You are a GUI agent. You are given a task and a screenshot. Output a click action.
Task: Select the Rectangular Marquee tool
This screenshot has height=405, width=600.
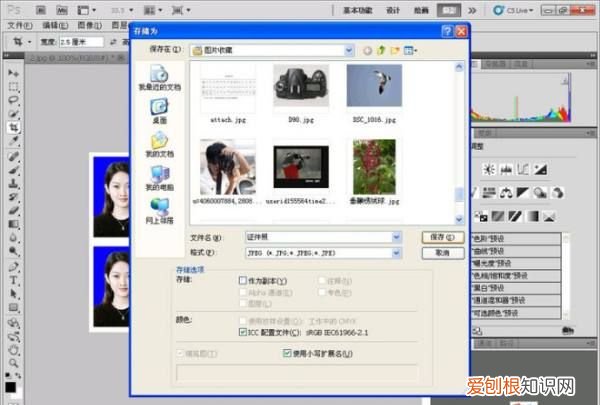13,87
